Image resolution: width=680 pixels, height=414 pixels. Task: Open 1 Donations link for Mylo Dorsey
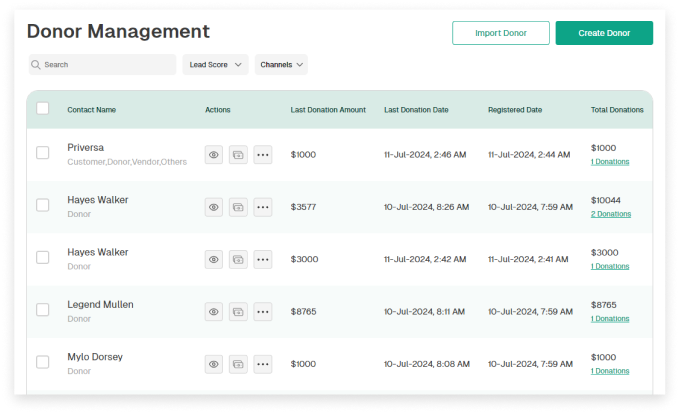pyautogui.click(x=610, y=371)
